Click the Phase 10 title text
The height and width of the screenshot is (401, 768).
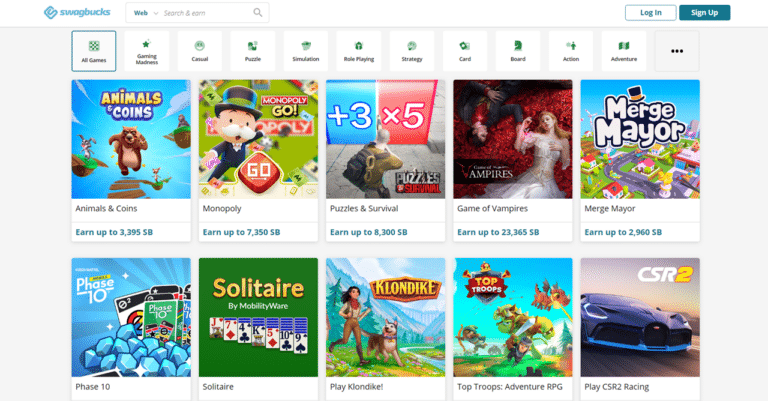click(93, 387)
